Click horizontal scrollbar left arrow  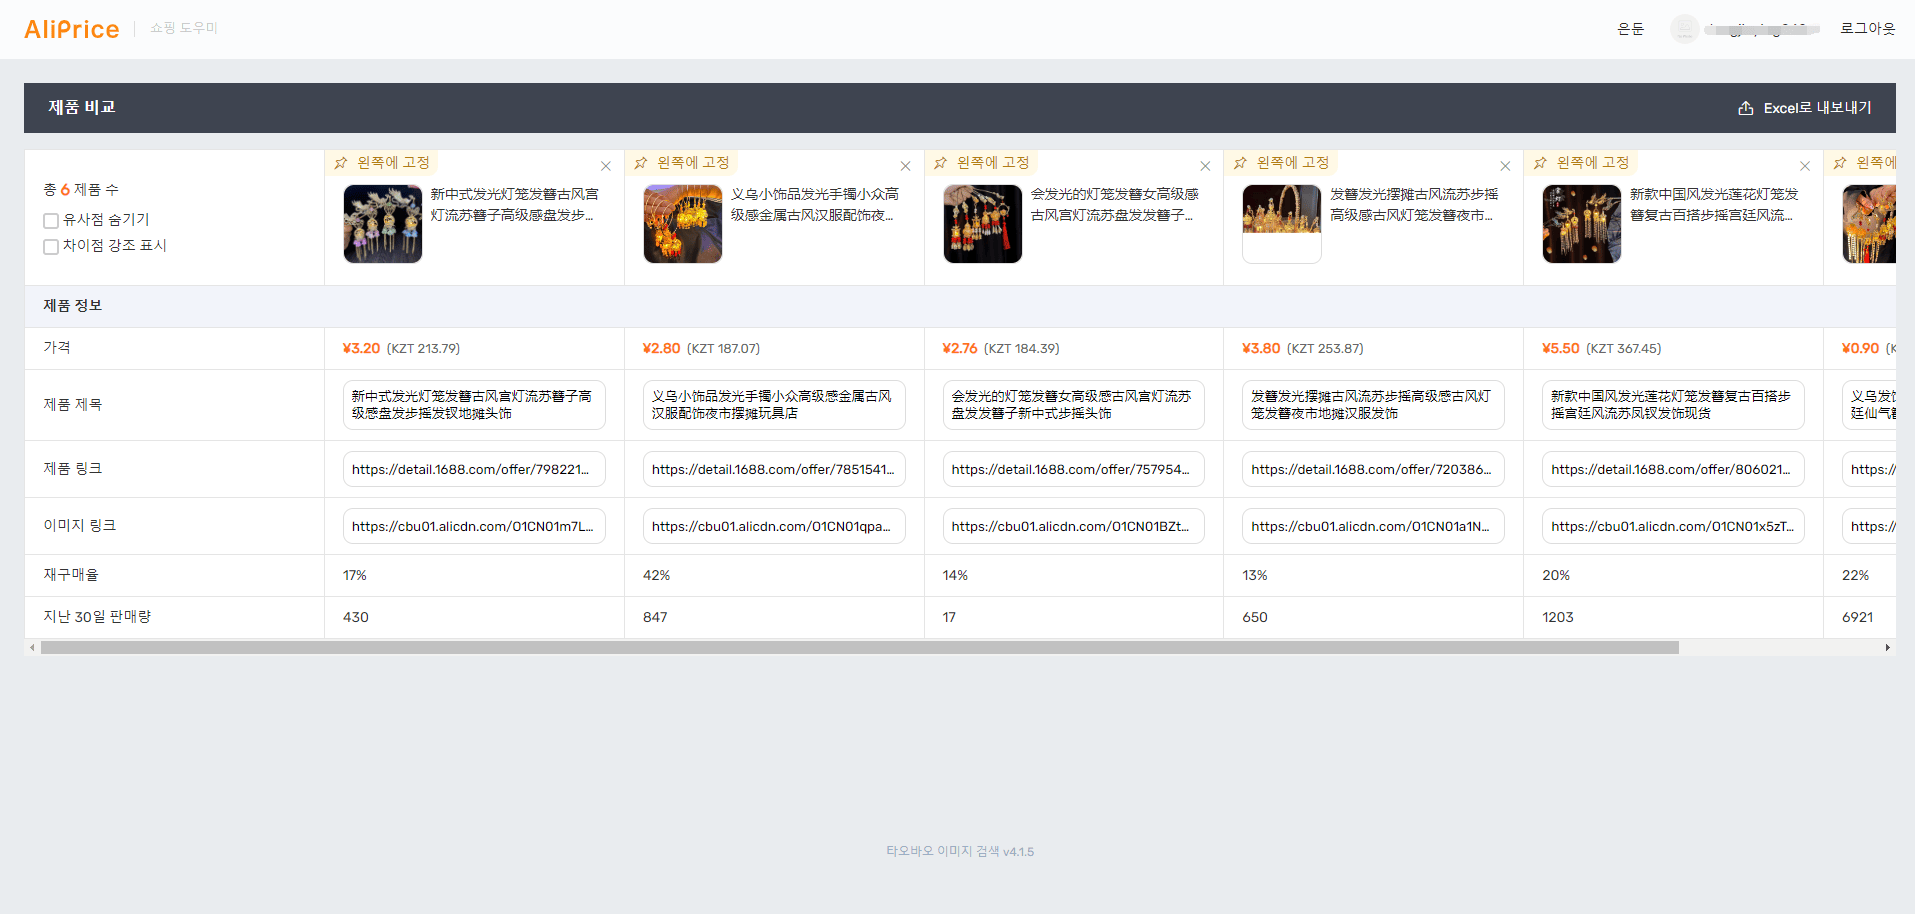[32, 648]
